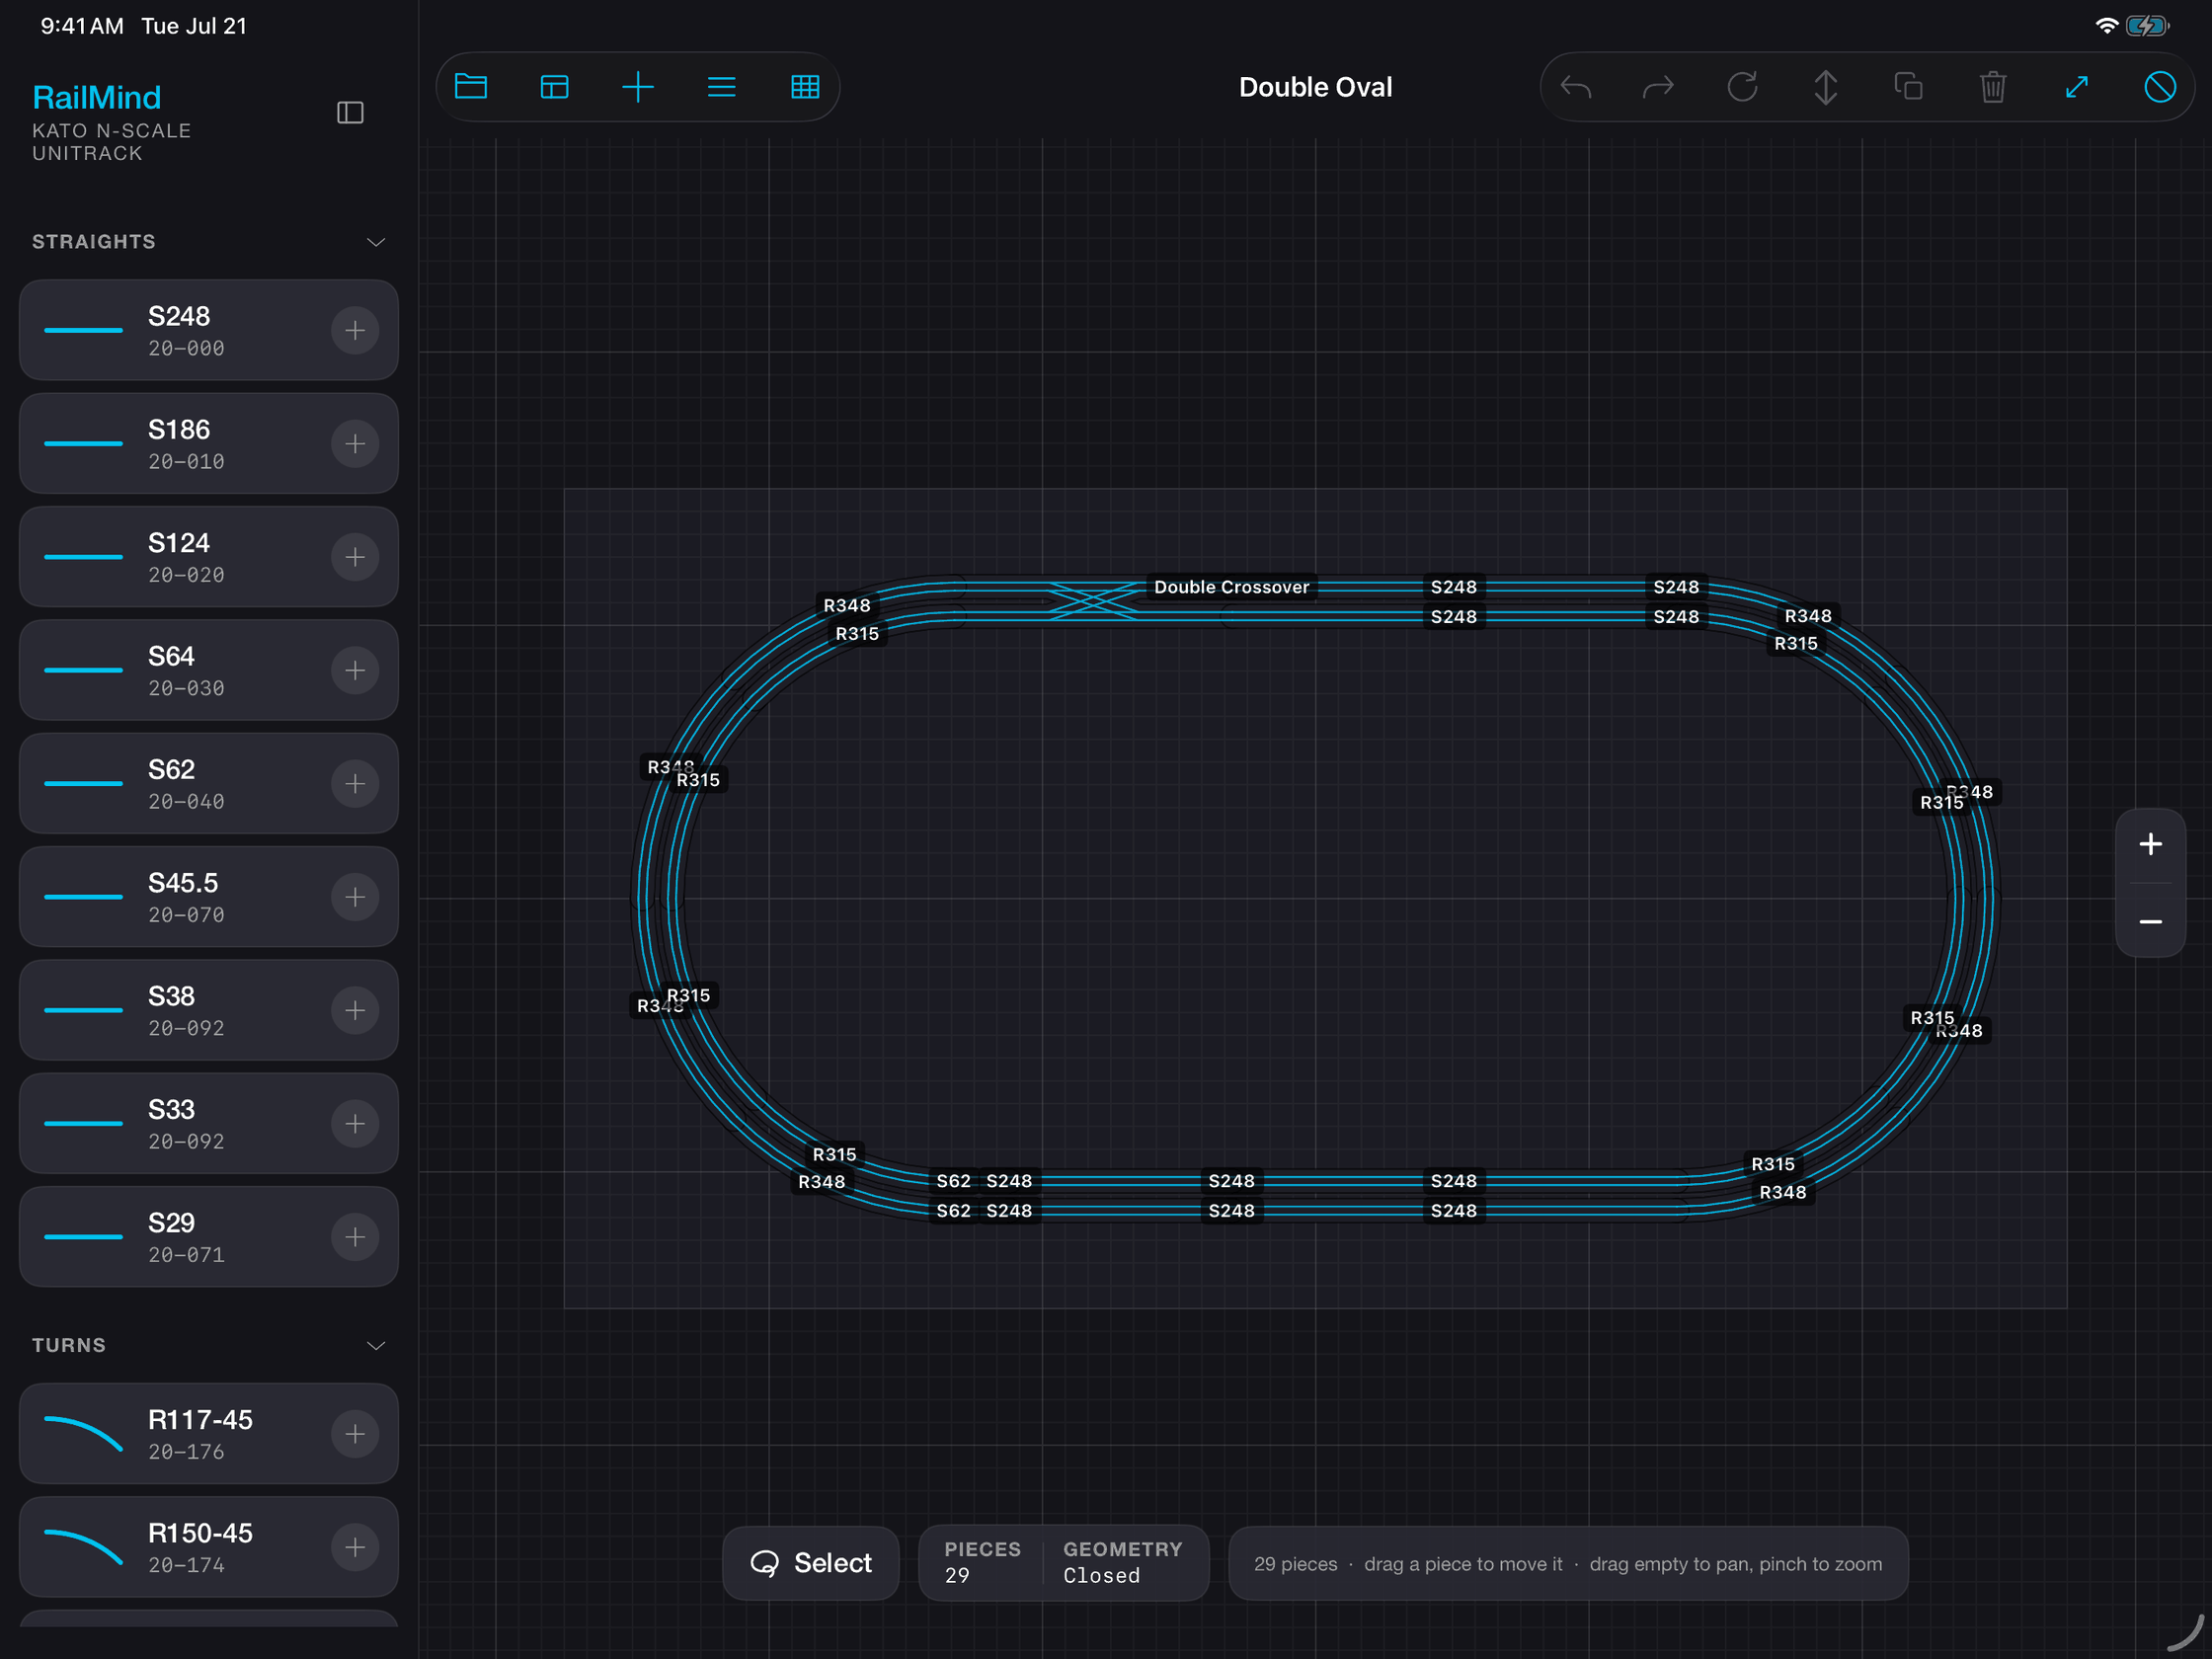
Task: Click the plus add icon in toolbar
Action: pyautogui.click(x=638, y=87)
